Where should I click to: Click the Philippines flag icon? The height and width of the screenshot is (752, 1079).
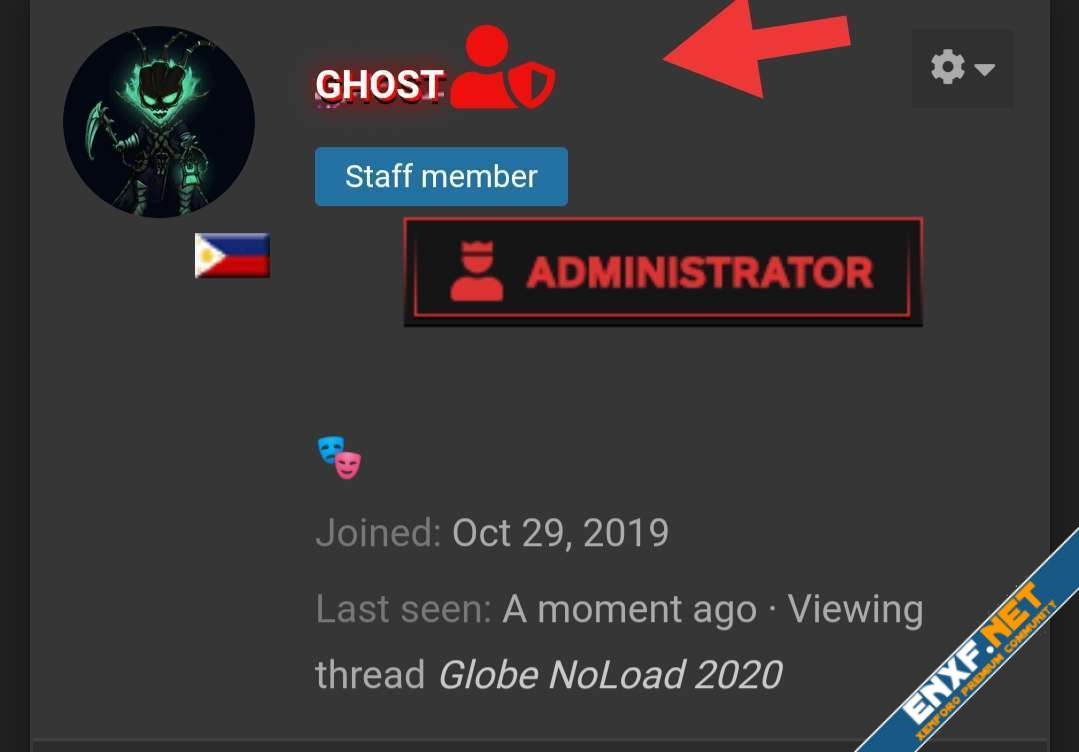click(x=232, y=255)
